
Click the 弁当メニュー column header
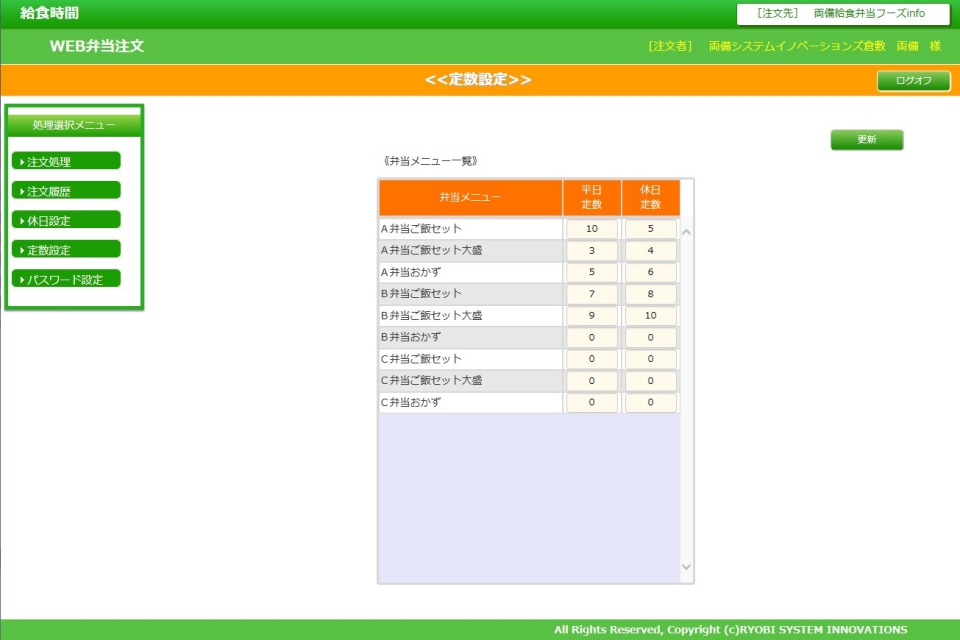pyautogui.click(x=470, y=197)
